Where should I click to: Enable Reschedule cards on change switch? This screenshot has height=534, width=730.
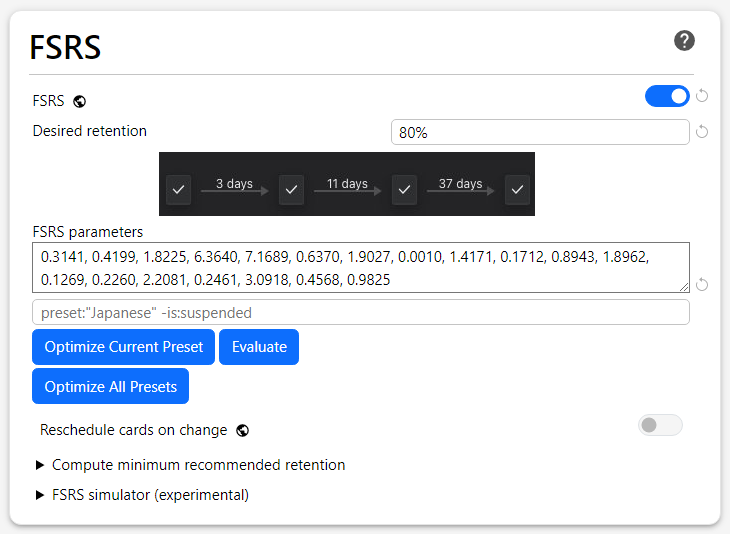660,426
